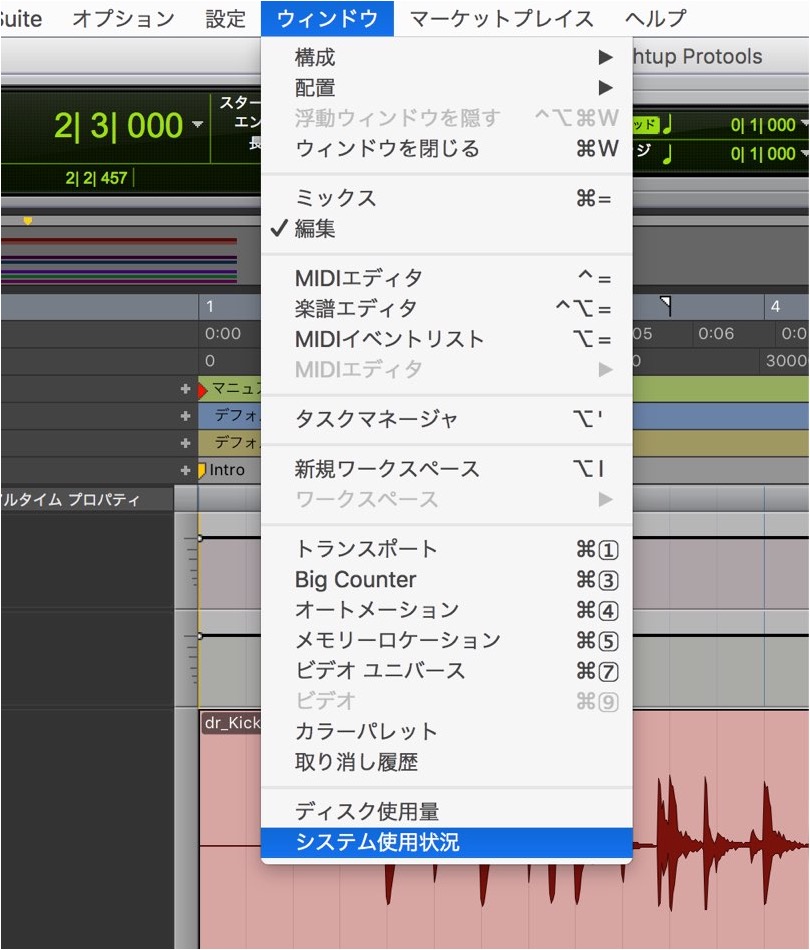Show the Big Counter window
This screenshot has width=810, height=950.
(x=446, y=579)
